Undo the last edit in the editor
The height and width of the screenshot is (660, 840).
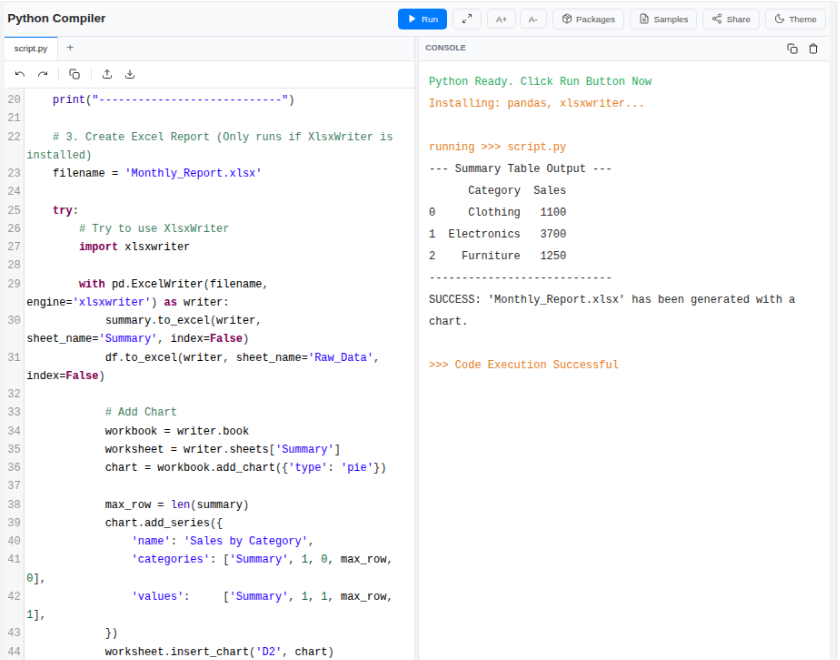click(x=19, y=74)
